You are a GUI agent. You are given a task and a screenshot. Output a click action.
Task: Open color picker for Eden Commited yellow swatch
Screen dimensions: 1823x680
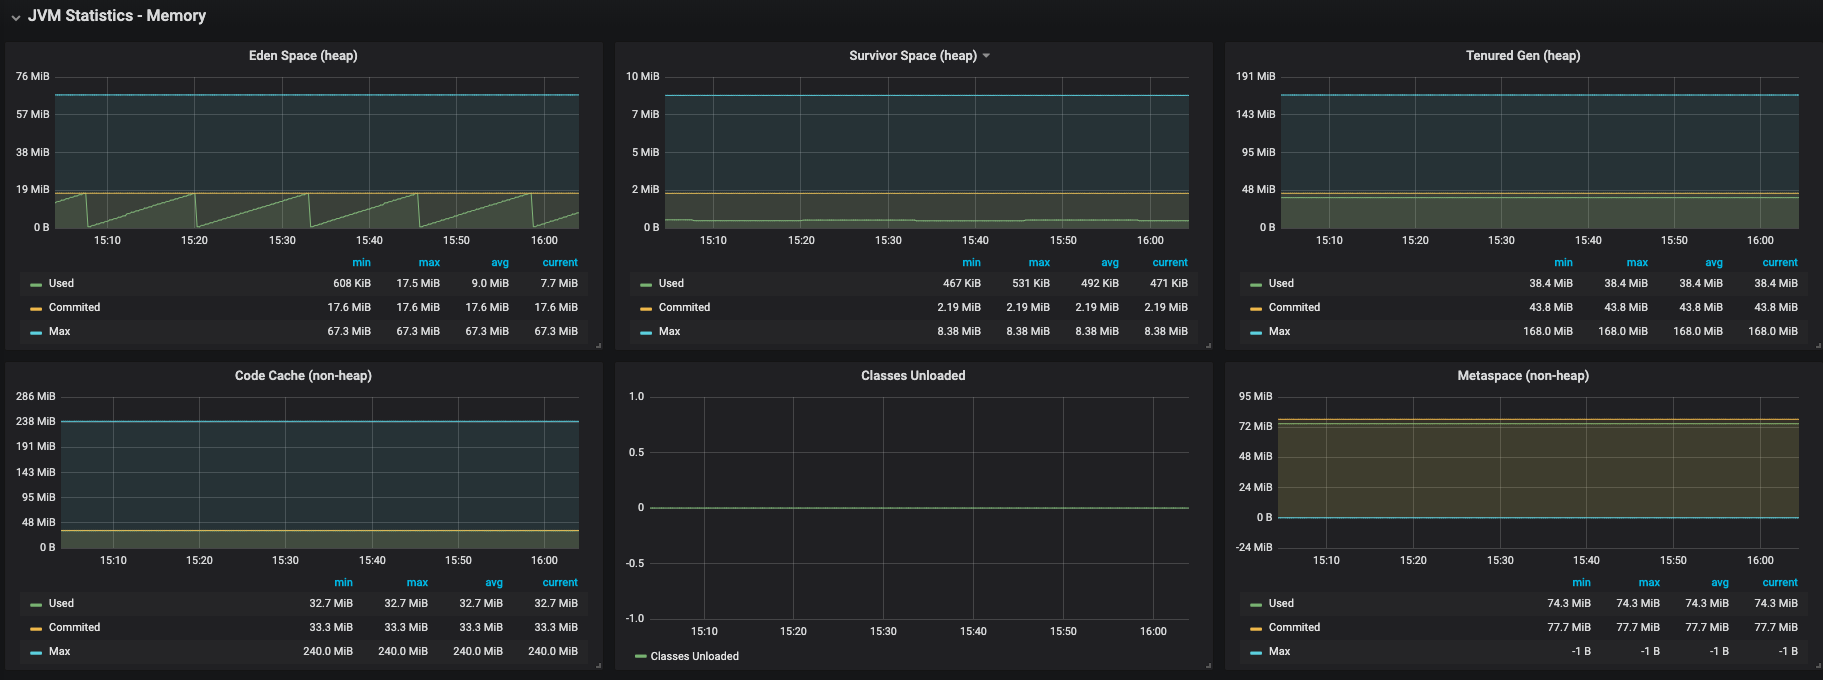(x=36, y=309)
